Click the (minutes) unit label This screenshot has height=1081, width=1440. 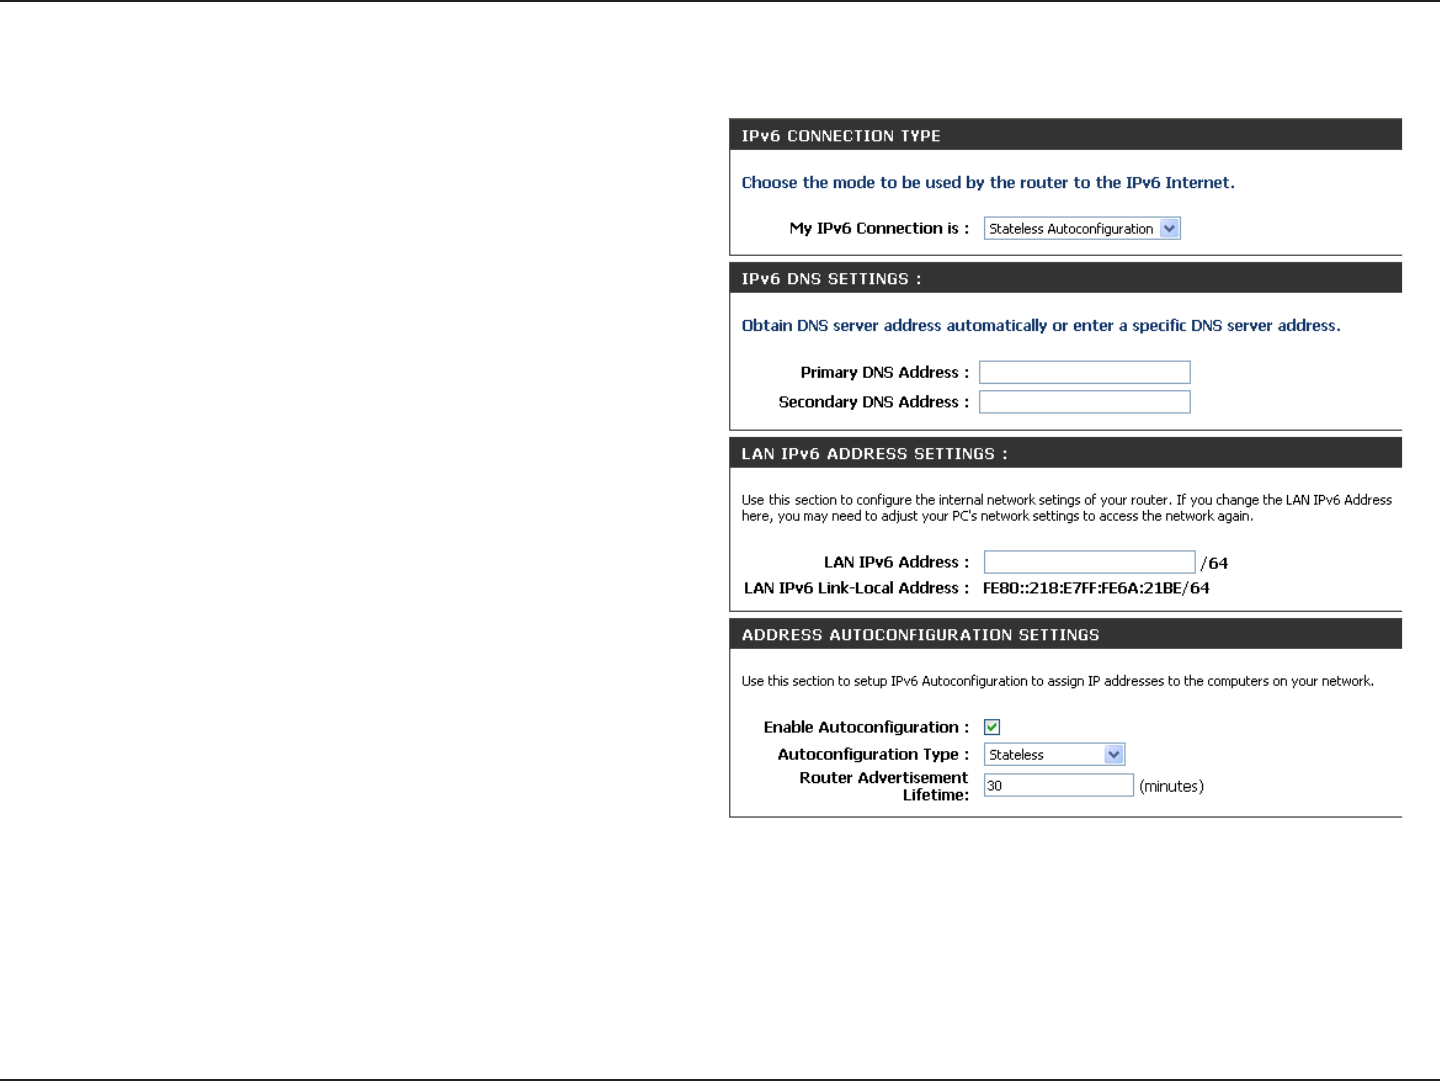click(x=1171, y=786)
